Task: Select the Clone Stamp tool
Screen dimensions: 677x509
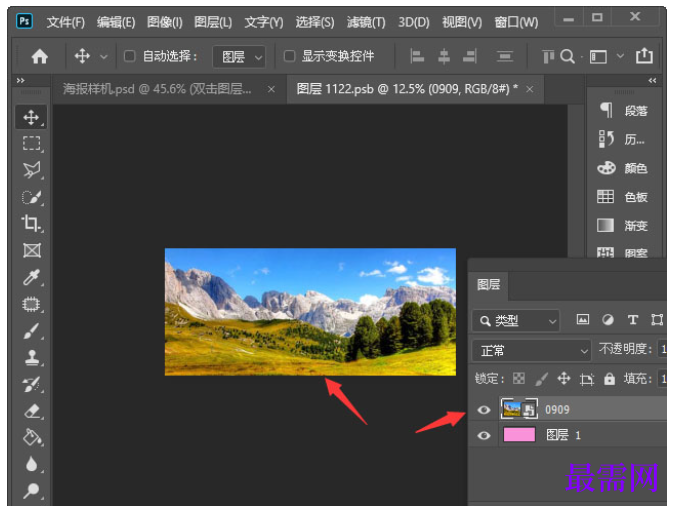Action: coord(32,357)
